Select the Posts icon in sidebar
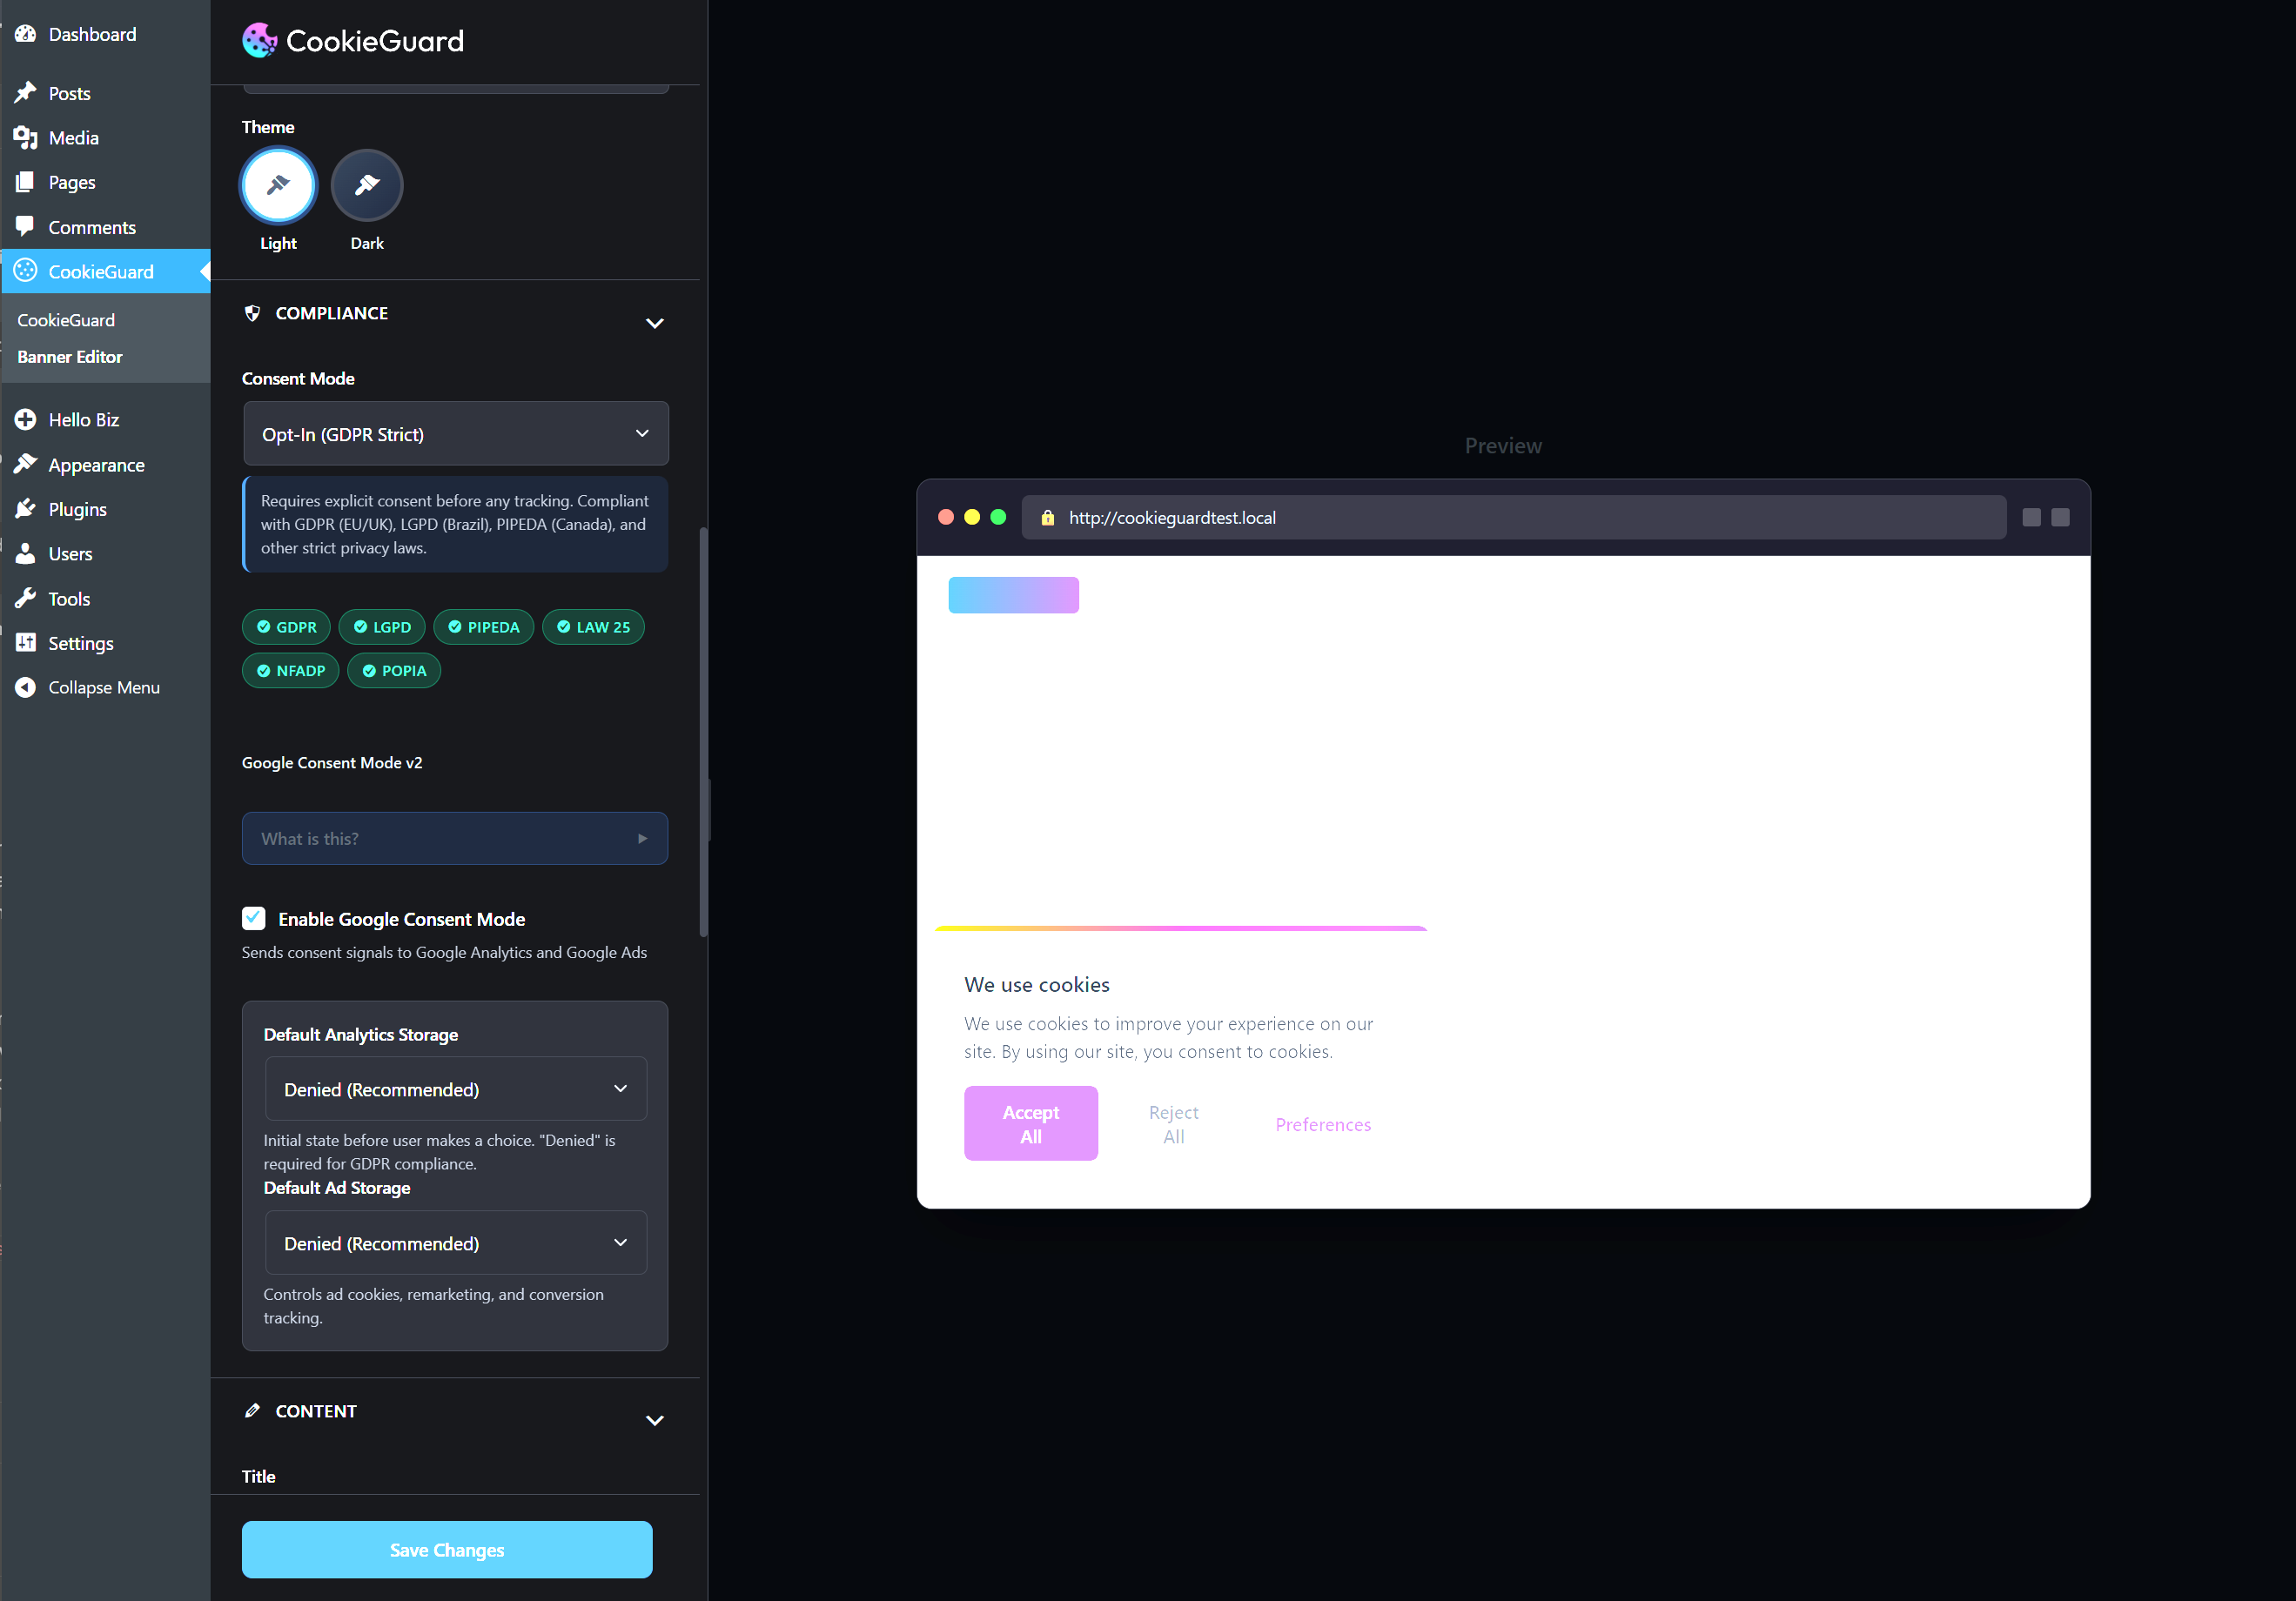 click(x=26, y=91)
